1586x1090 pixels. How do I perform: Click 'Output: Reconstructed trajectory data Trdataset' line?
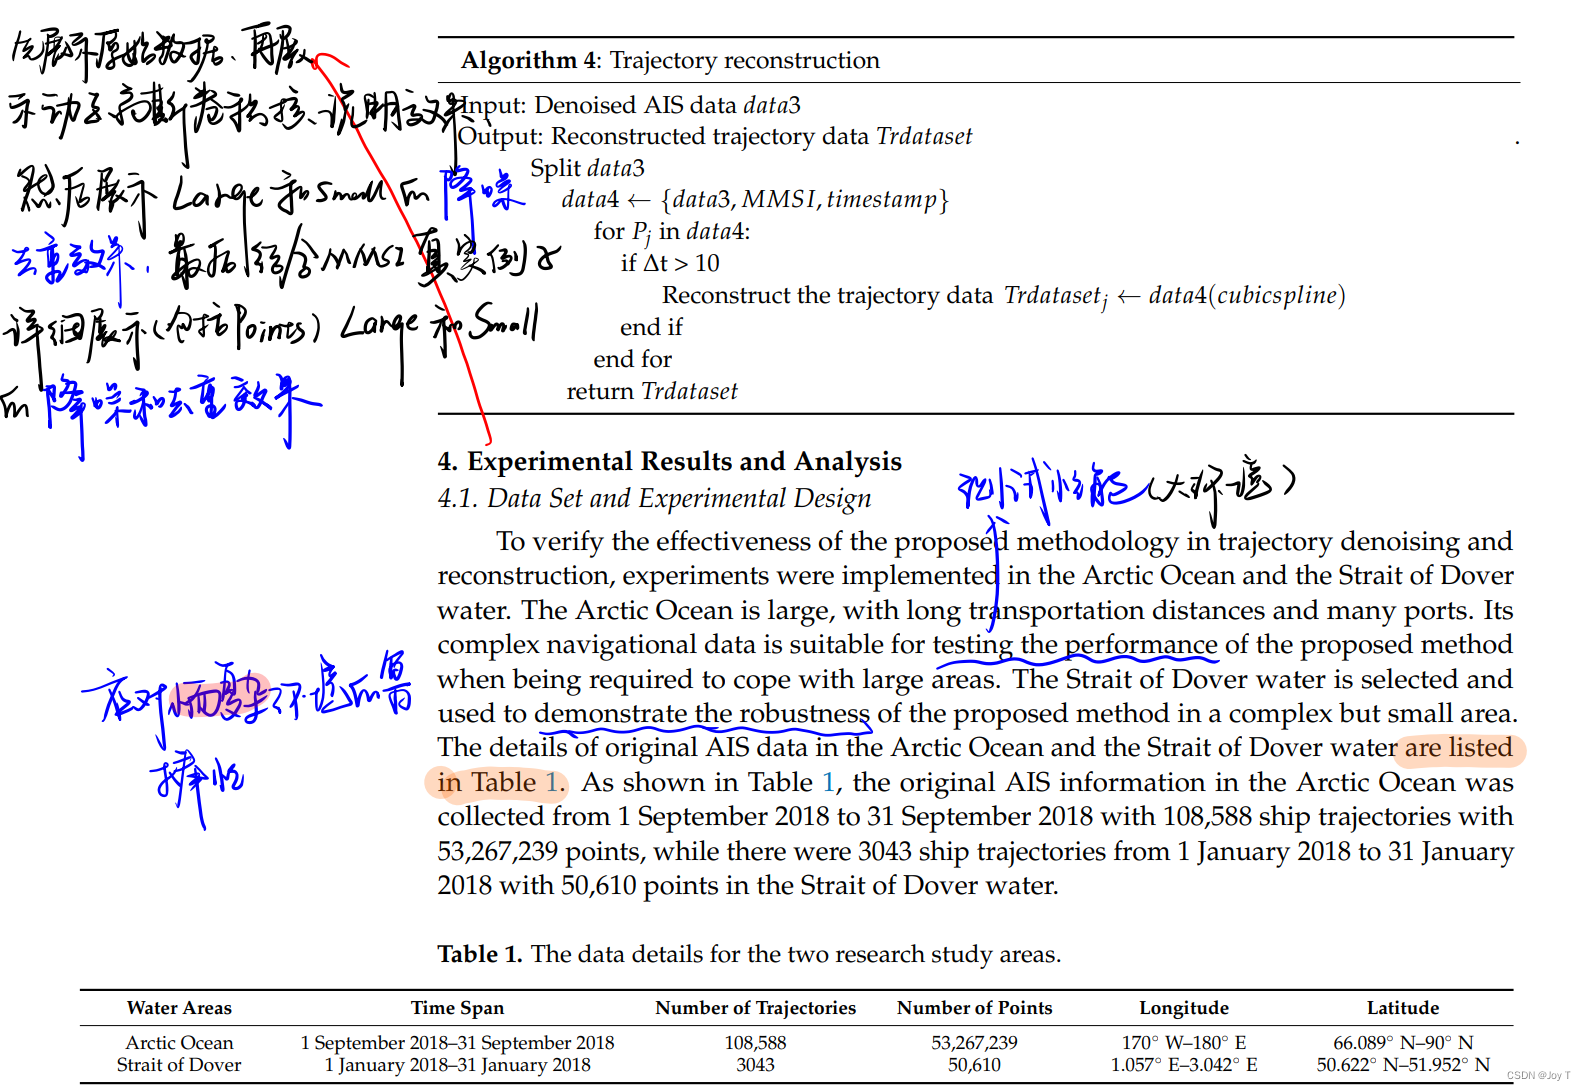point(714,136)
